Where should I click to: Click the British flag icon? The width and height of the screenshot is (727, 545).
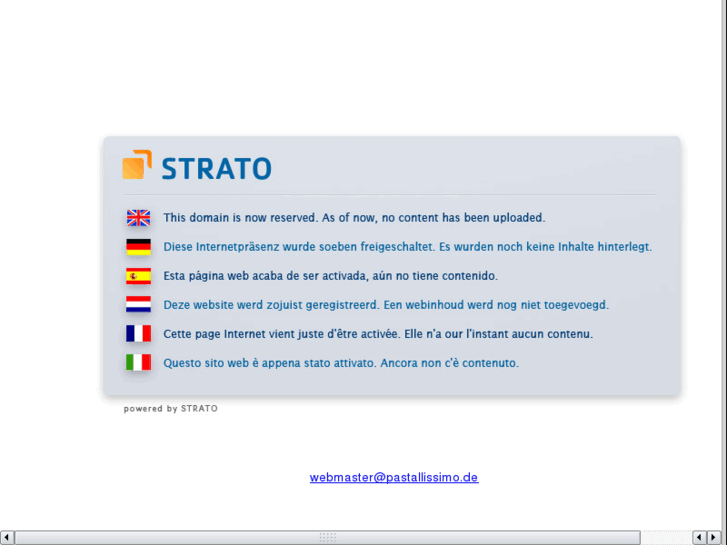pyautogui.click(x=139, y=218)
